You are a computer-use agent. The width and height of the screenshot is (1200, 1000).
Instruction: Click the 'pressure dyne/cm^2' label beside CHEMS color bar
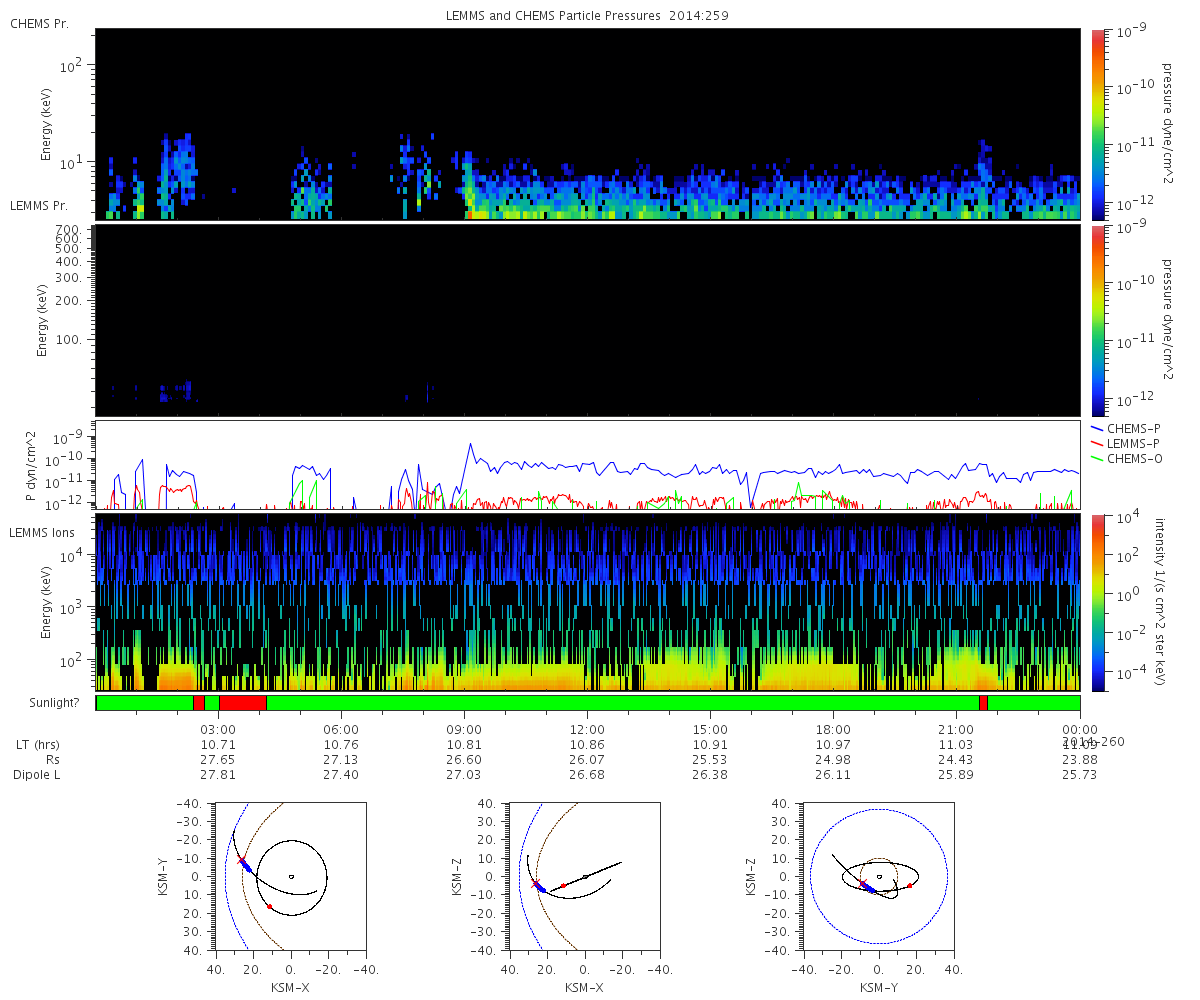pyautogui.click(x=1166, y=124)
